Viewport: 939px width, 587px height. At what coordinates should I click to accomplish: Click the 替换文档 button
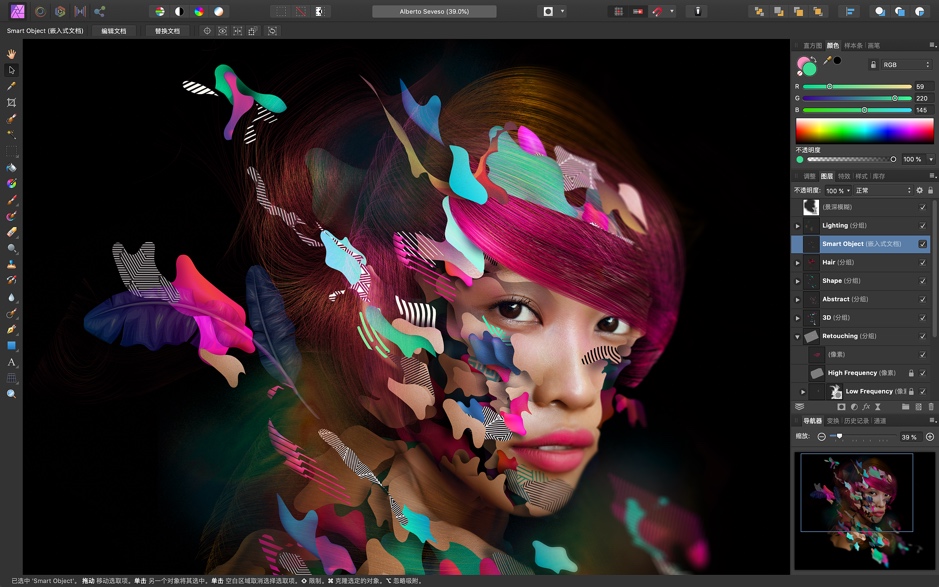(169, 31)
